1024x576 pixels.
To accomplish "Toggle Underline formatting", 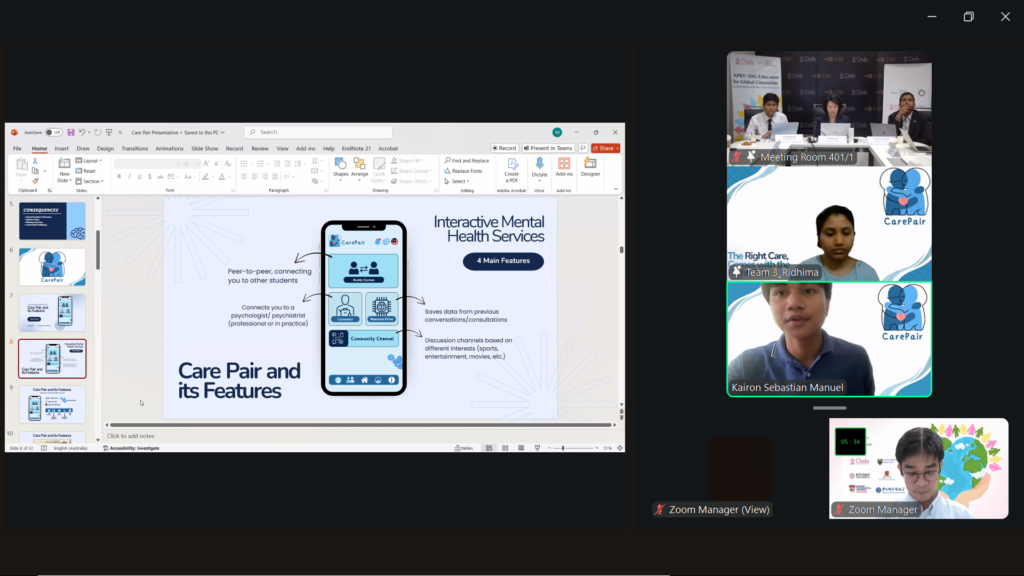I will coord(139,177).
